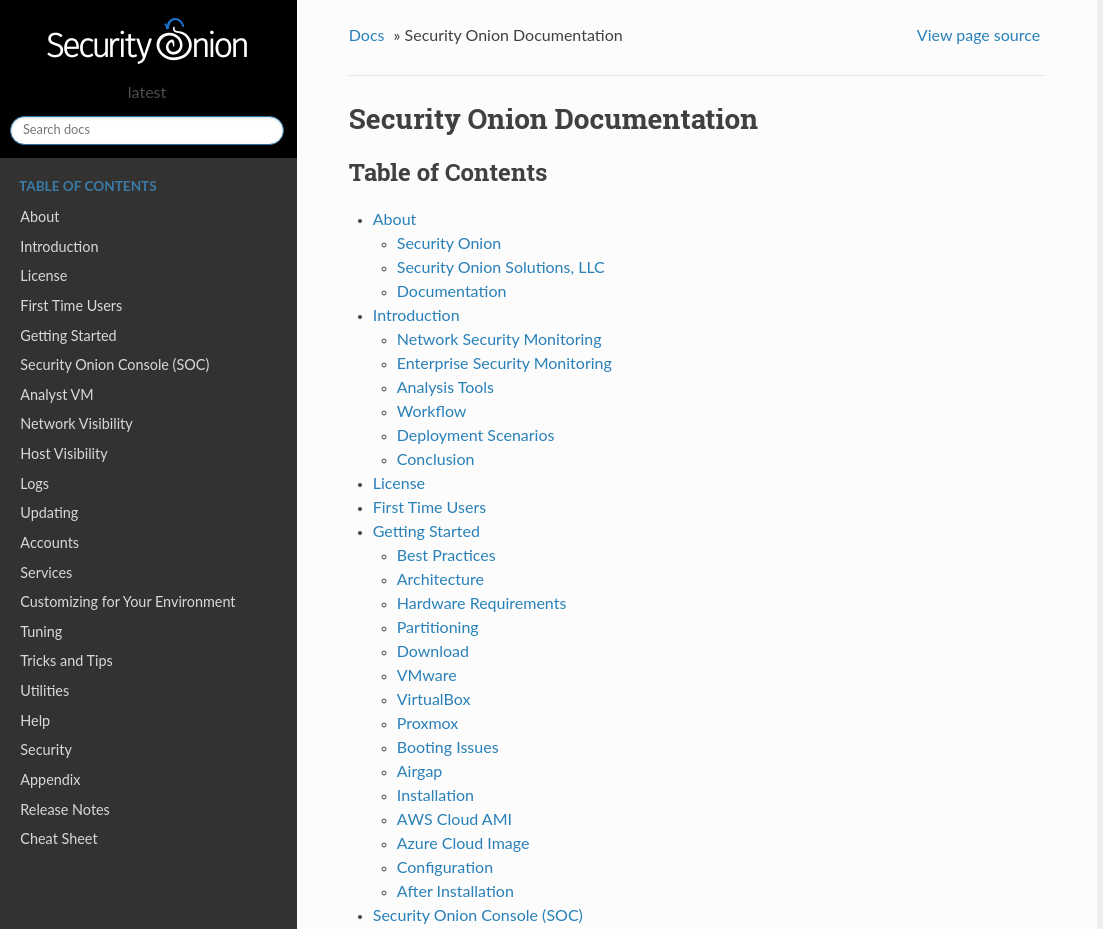Image resolution: width=1103 pixels, height=929 pixels.
Task: Select the Airgap link in Table of Contents
Action: point(419,772)
